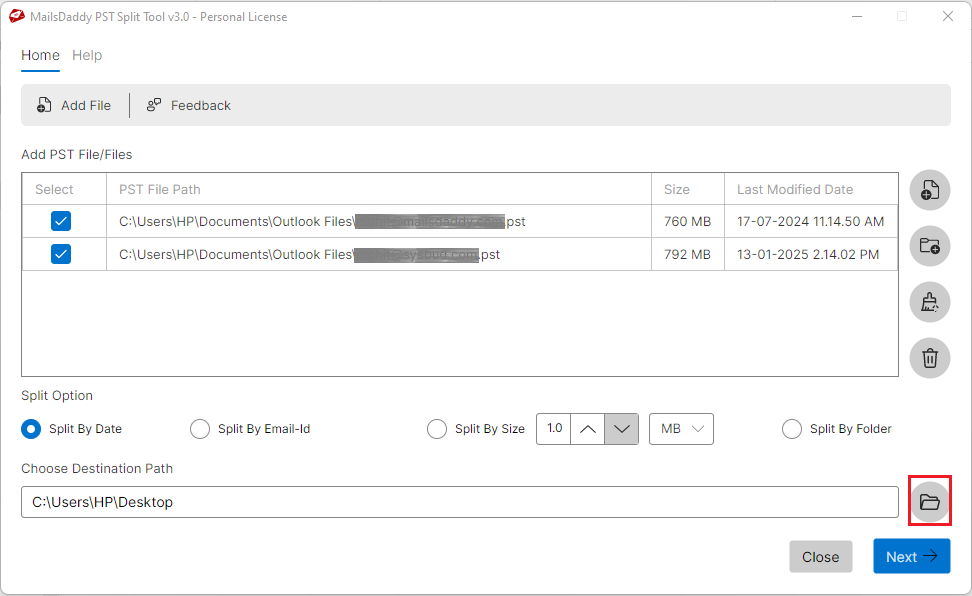
Task: Choose the Split By Email-Id option
Action: pos(200,428)
